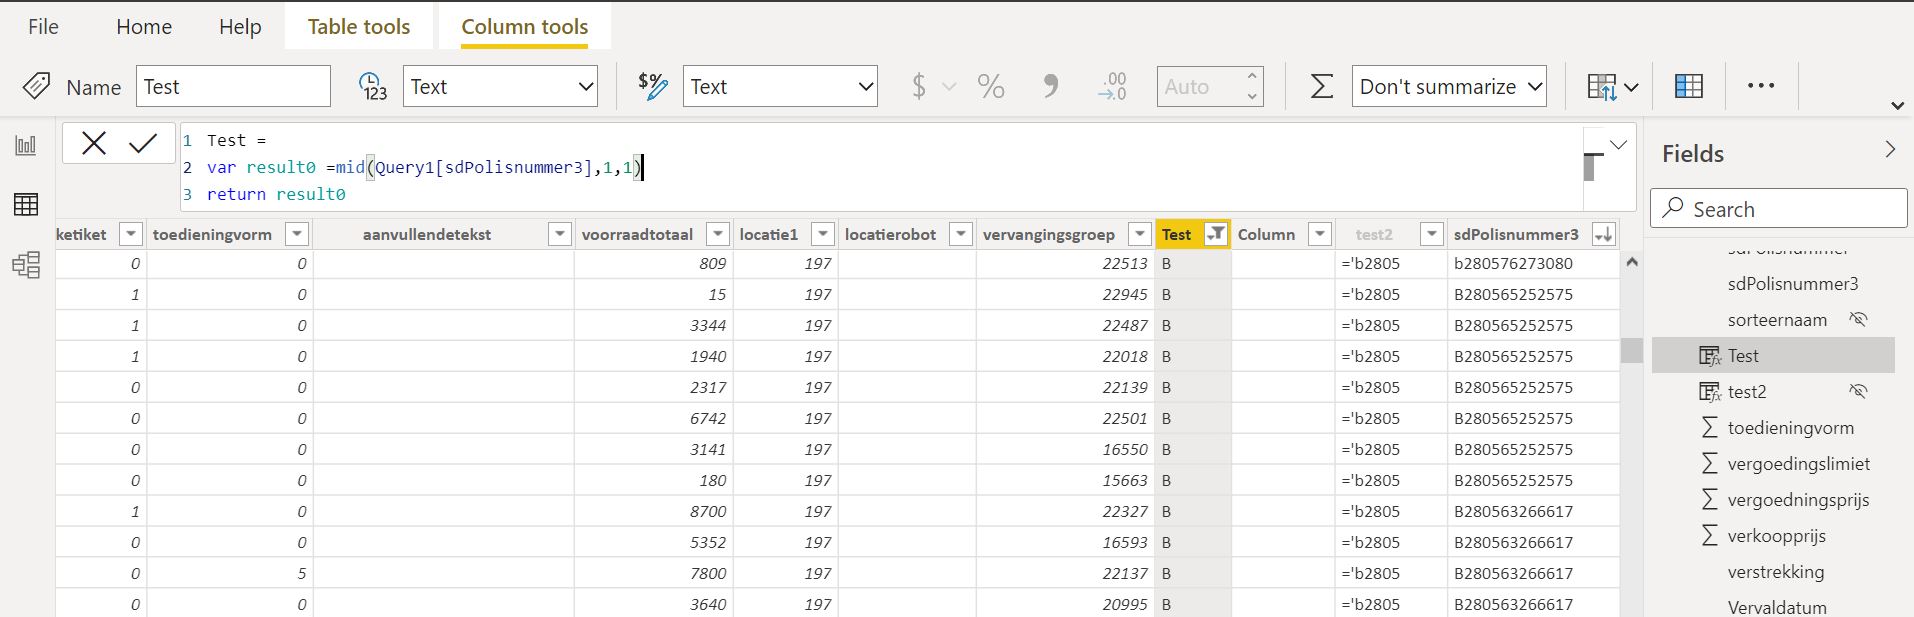Viewport: 1914px width, 617px height.
Task: Open the Format Text dropdown
Action: [x=780, y=86]
